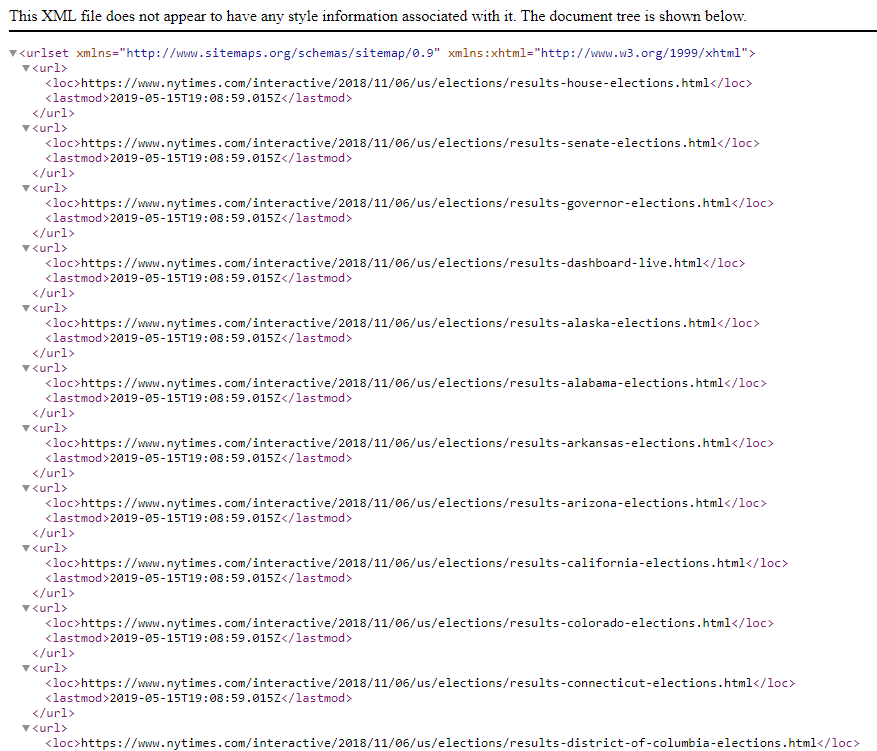Collapse url node for results-house-elections
The width and height of the screenshot is (877, 751).
26,68
